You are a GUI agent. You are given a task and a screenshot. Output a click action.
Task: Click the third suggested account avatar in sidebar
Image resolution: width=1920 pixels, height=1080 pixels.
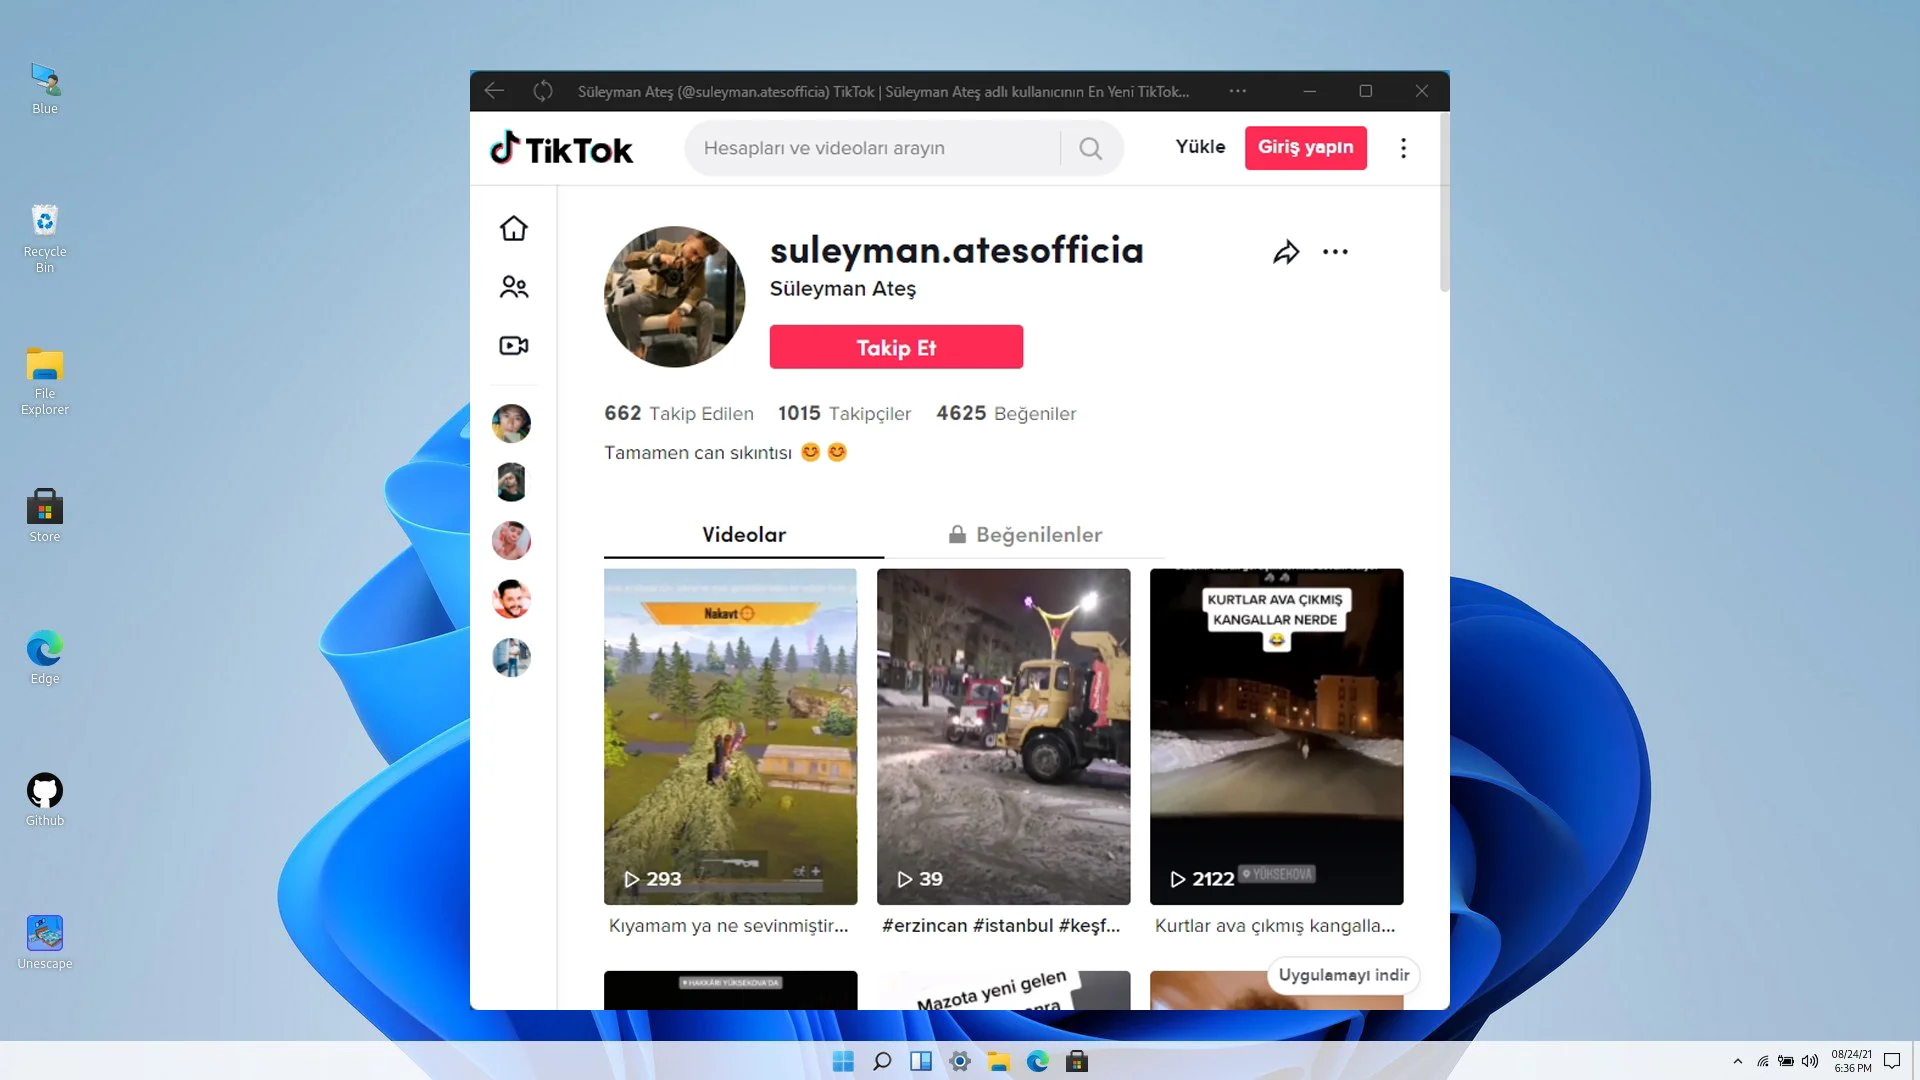pos(511,540)
